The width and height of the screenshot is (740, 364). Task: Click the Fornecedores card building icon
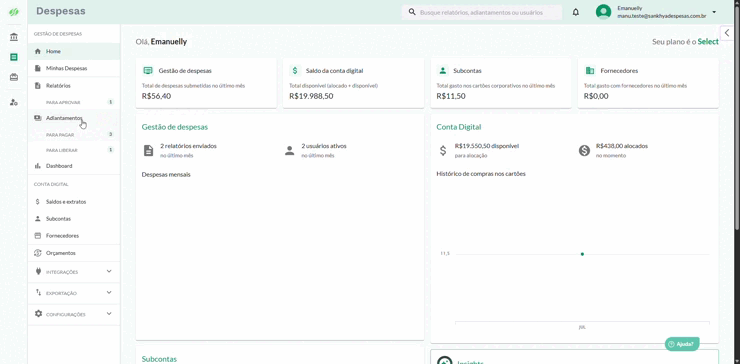point(590,71)
